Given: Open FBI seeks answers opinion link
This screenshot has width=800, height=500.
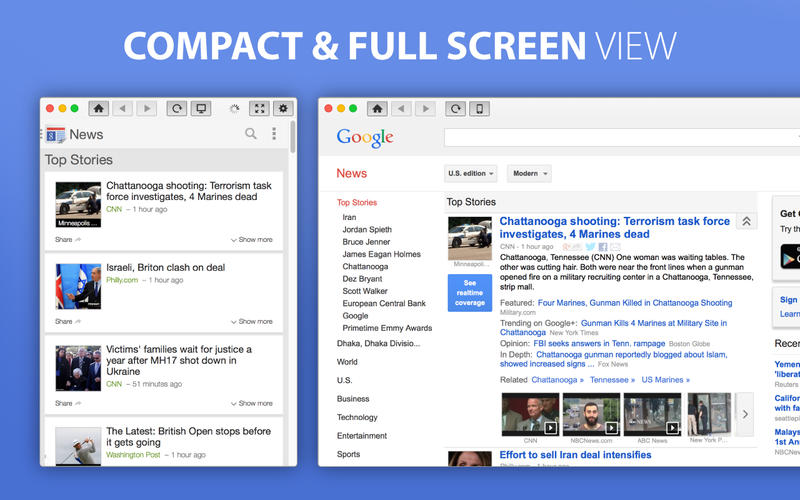Looking at the screenshot, I should click(599, 343).
